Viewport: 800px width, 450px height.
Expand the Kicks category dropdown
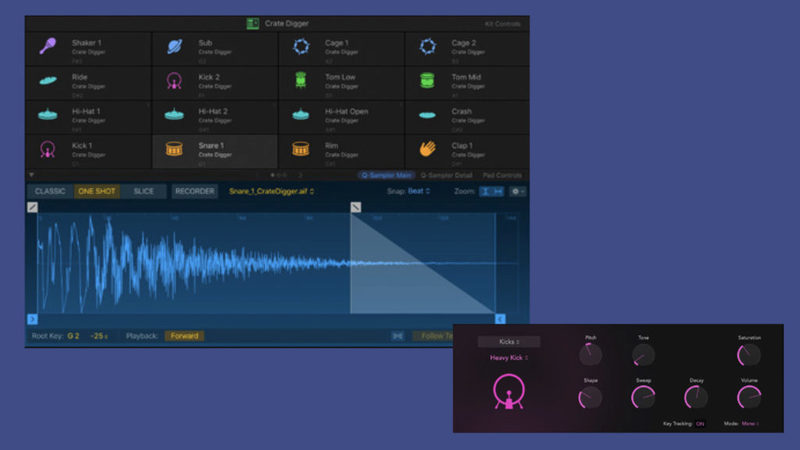pos(509,341)
